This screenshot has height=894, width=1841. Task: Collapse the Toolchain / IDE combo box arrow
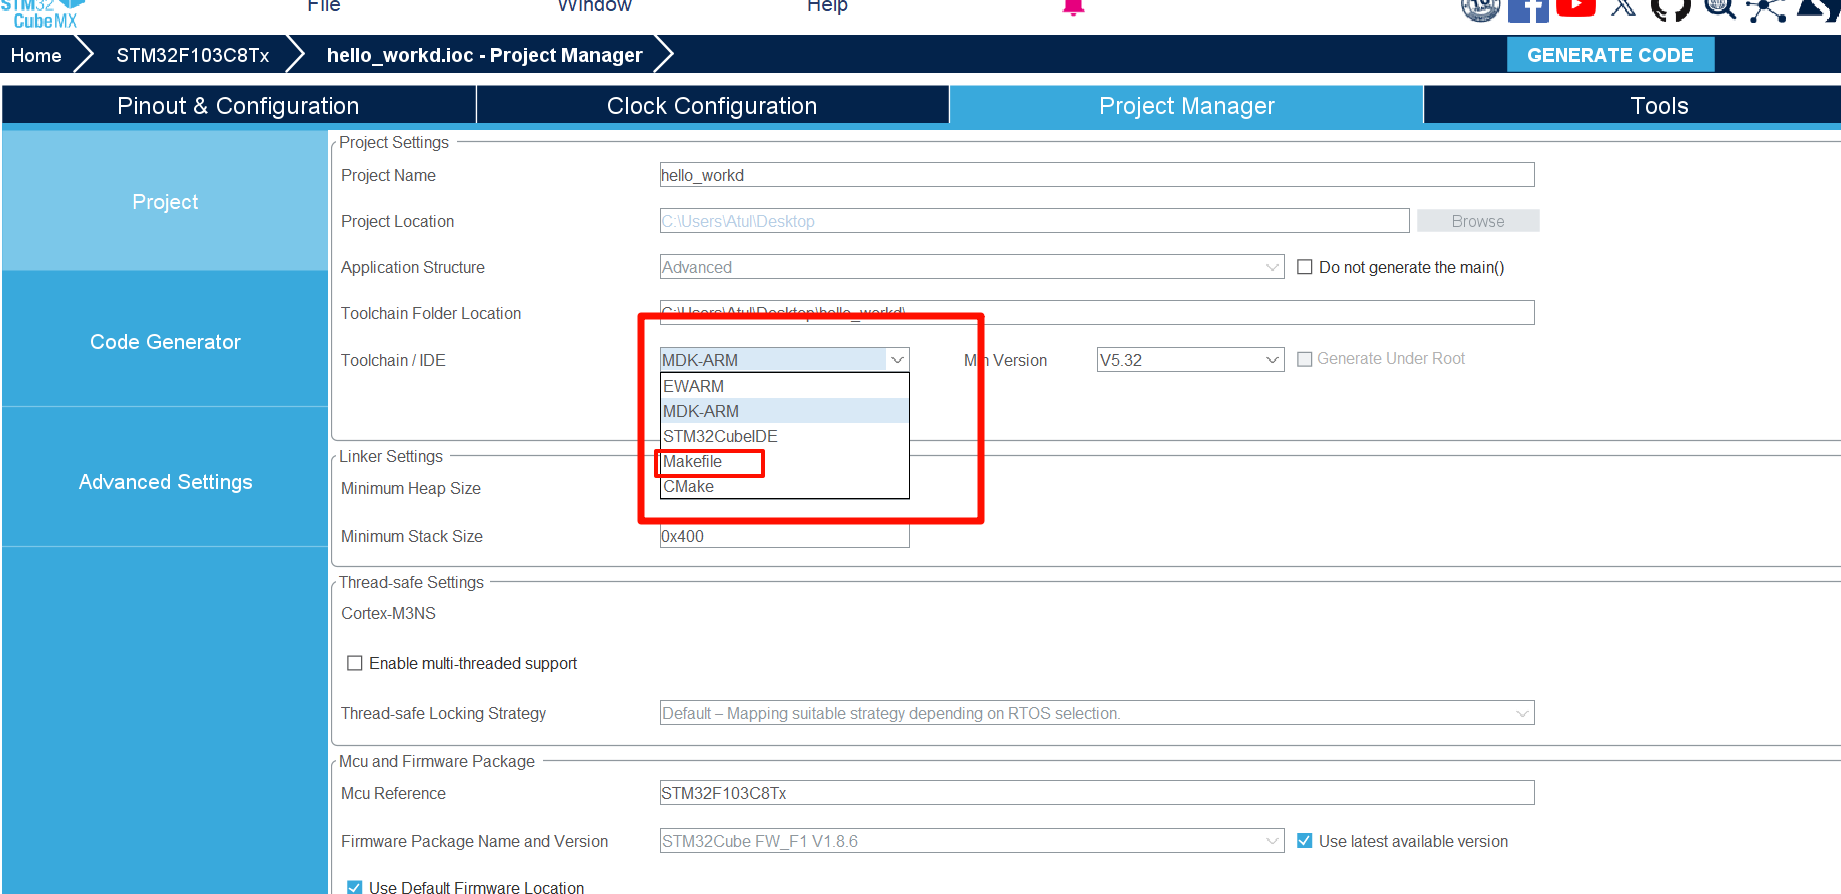coord(897,360)
